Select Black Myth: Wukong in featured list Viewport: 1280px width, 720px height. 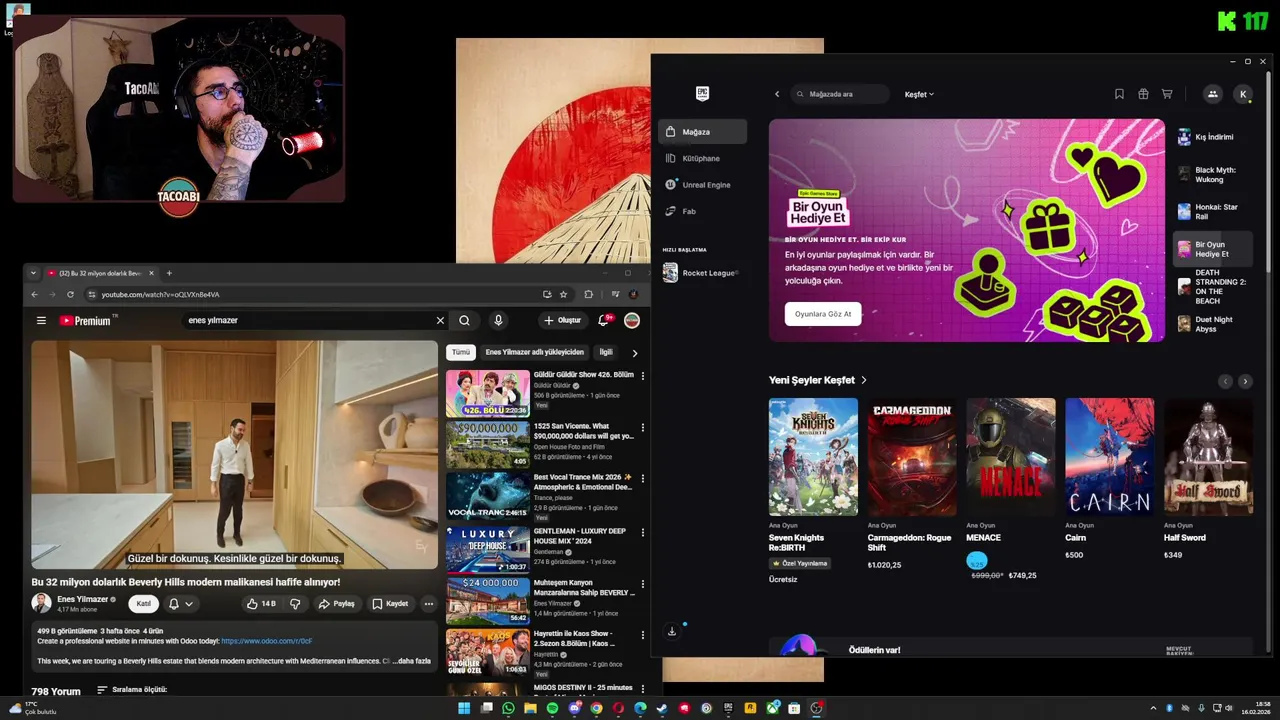click(x=1212, y=175)
